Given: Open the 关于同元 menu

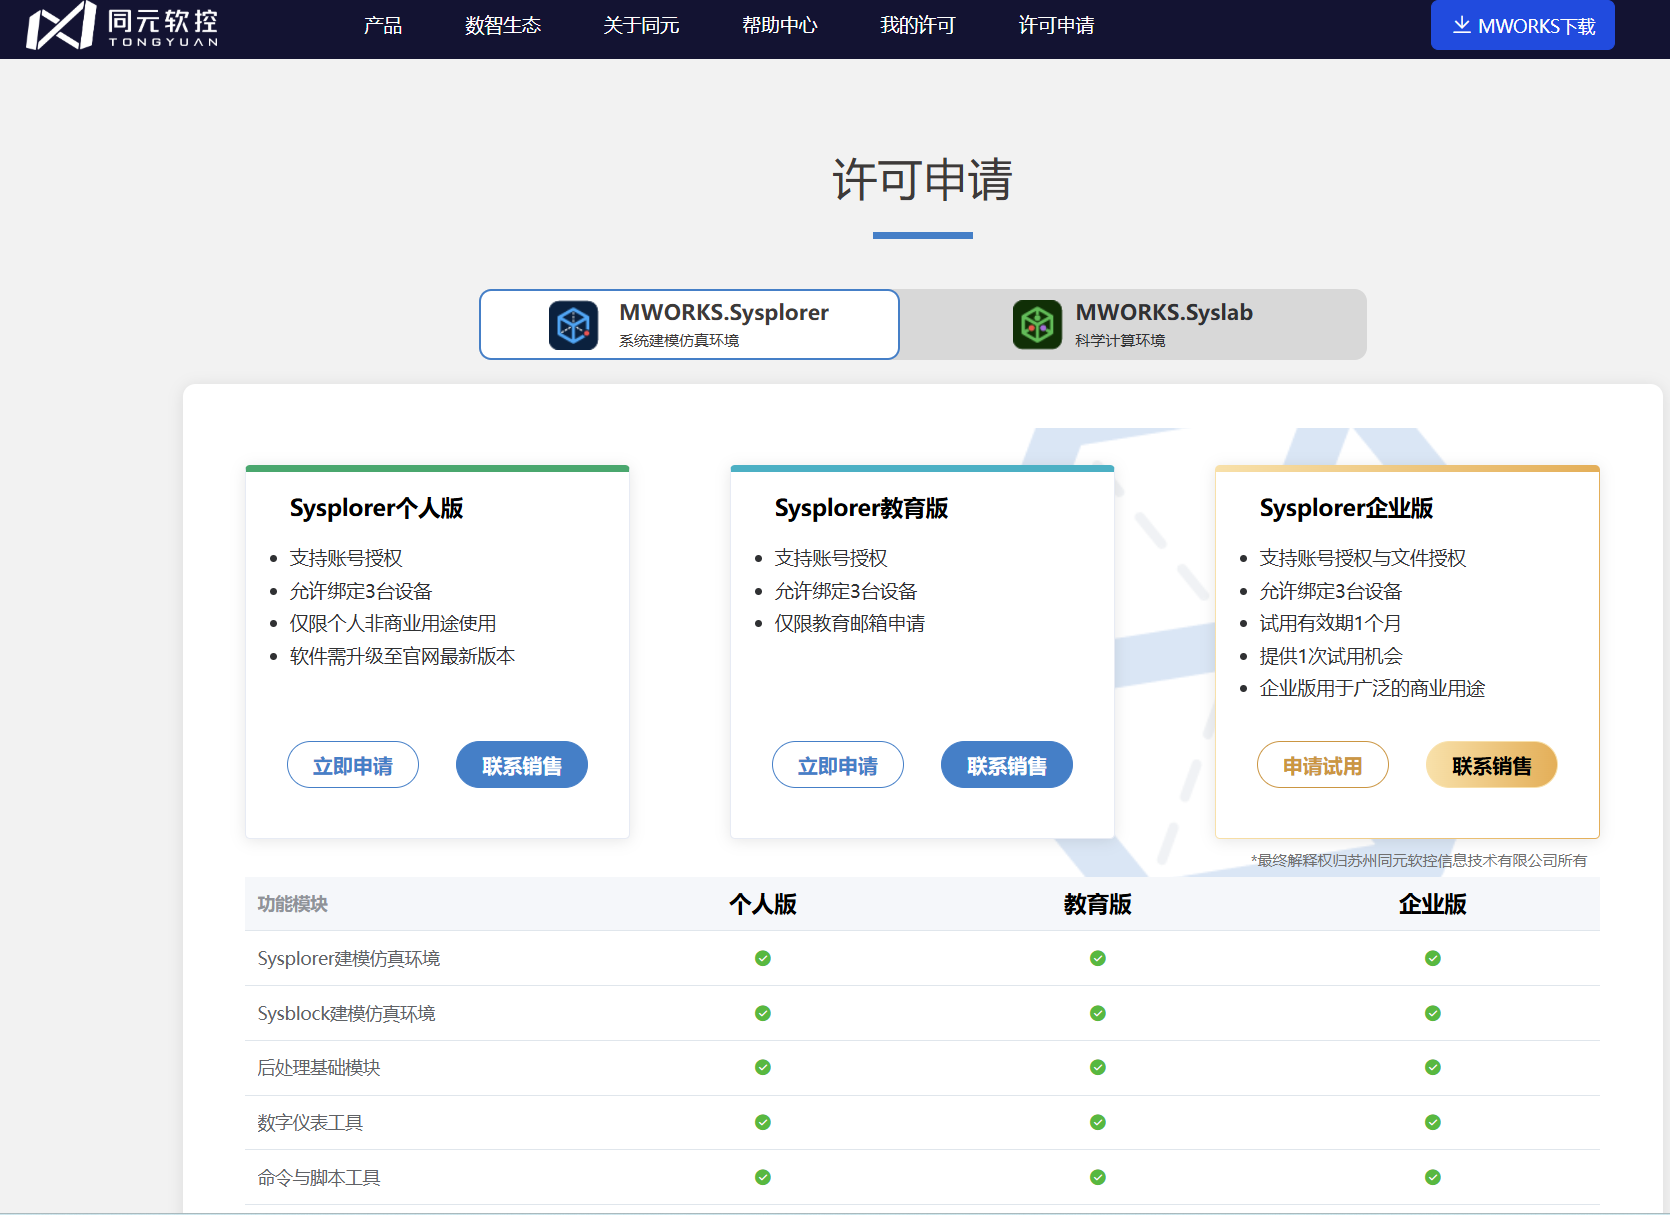Looking at the screenshot, I should 641,26.
